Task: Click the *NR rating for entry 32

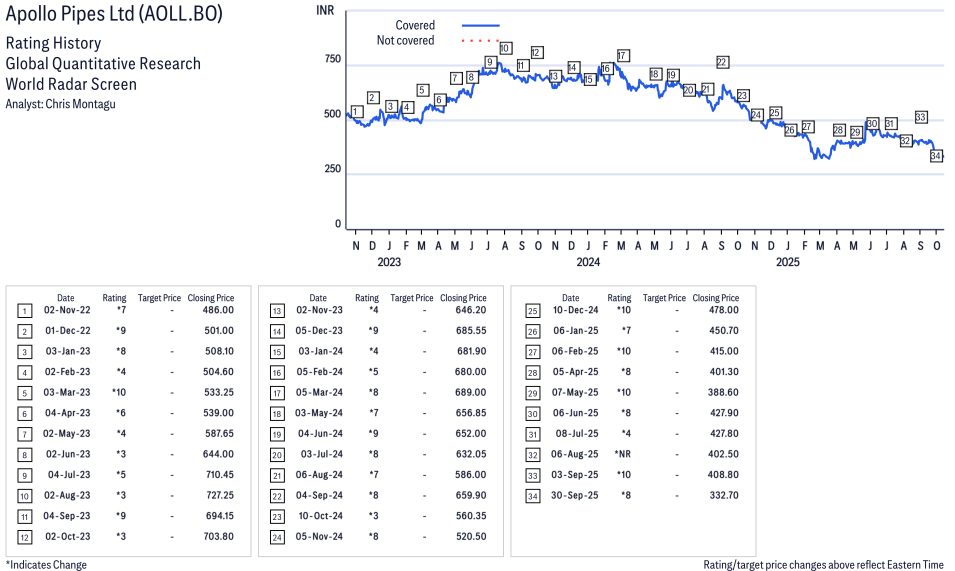Action: click(x=622, y=454)
